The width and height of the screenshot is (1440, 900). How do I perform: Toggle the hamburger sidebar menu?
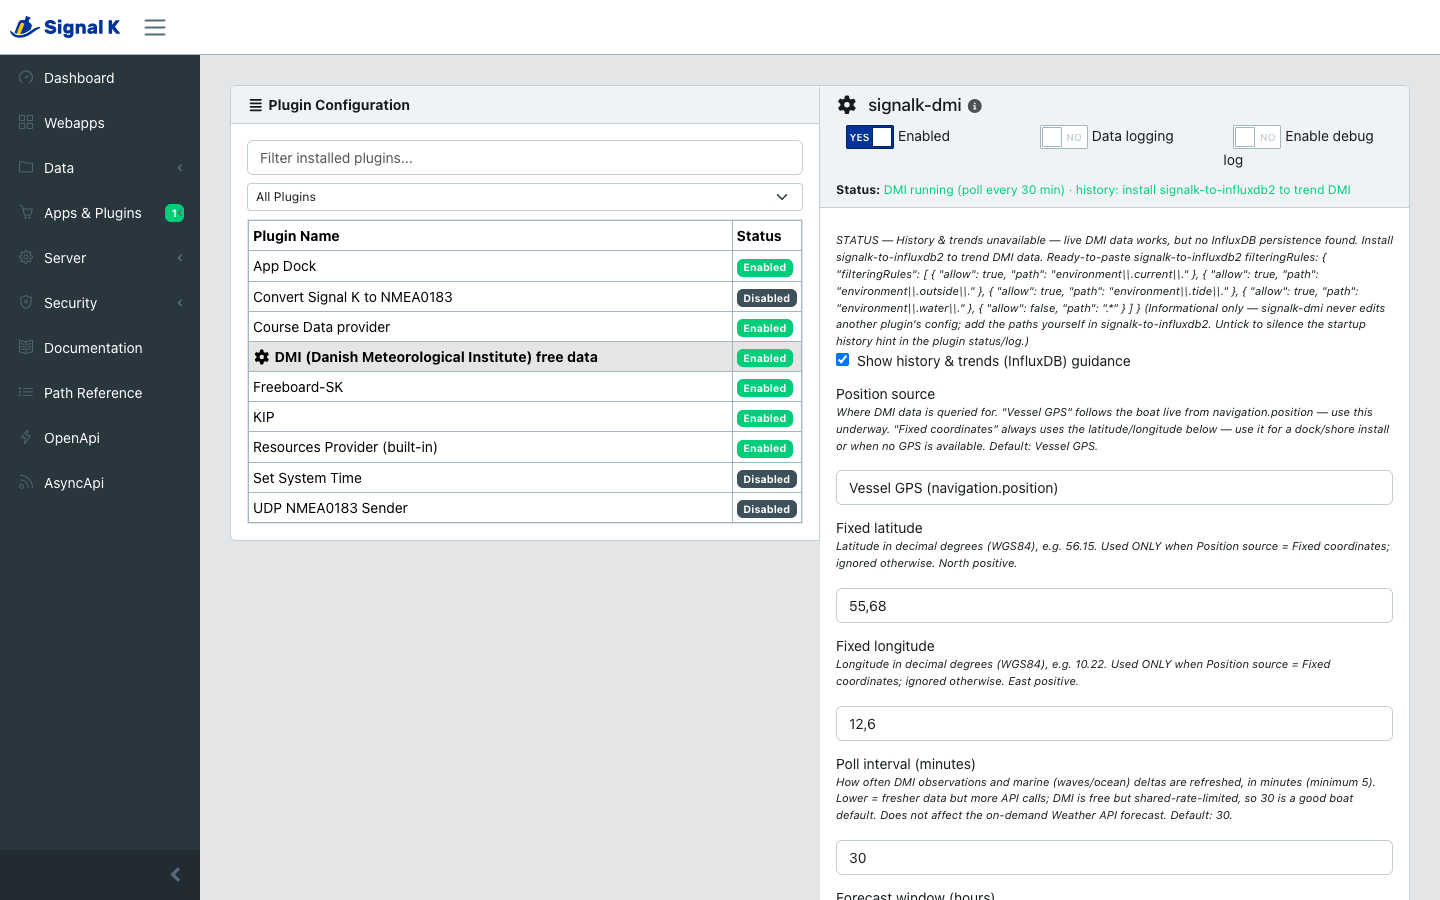[155, 27]
